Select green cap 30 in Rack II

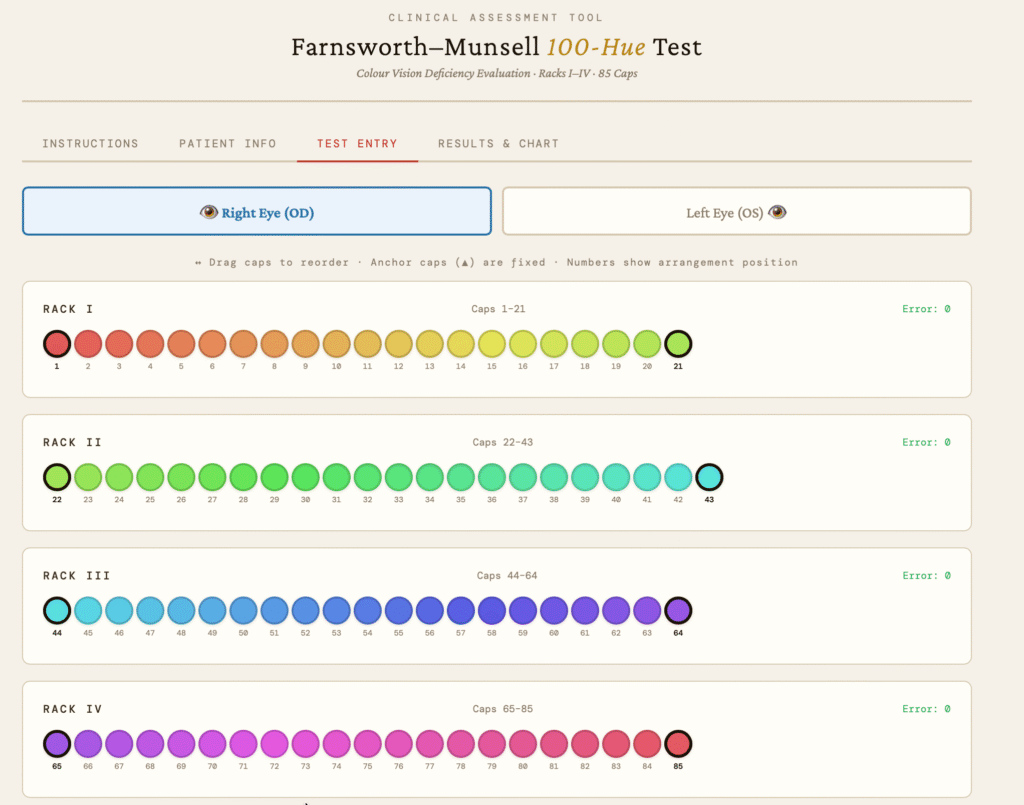point(305,477)
